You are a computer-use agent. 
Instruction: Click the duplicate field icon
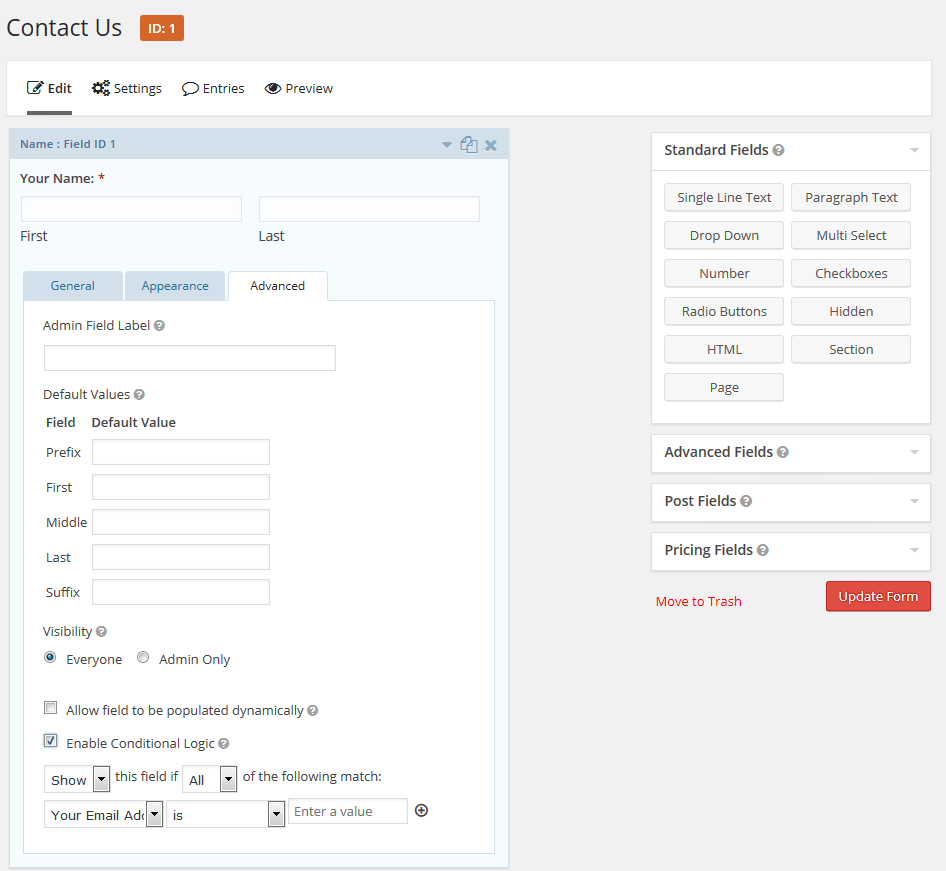click(468, 145)
